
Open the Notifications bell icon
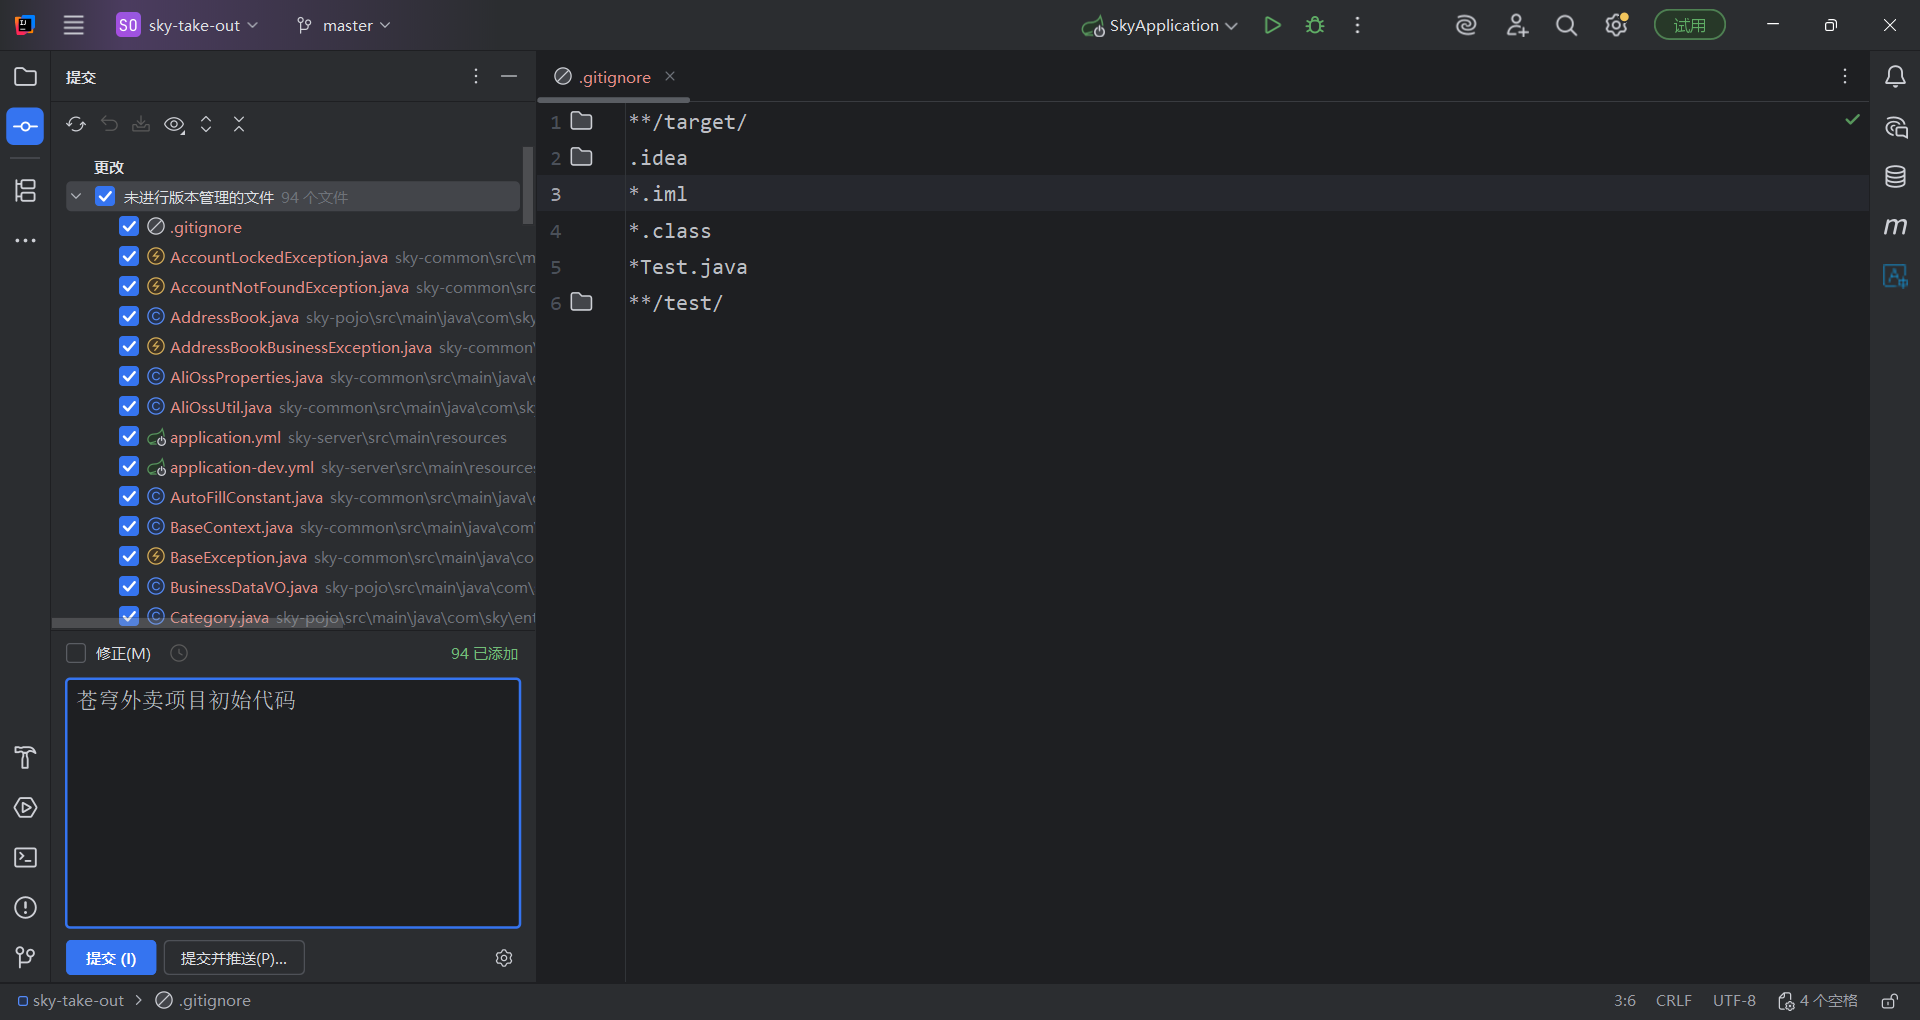[x=1895, y=77]
